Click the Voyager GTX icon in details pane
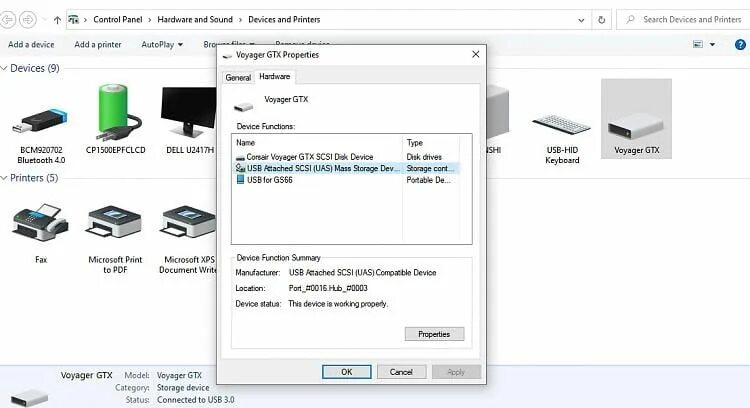750x408 pixels. pyautogui.click(x=30, y=397)
